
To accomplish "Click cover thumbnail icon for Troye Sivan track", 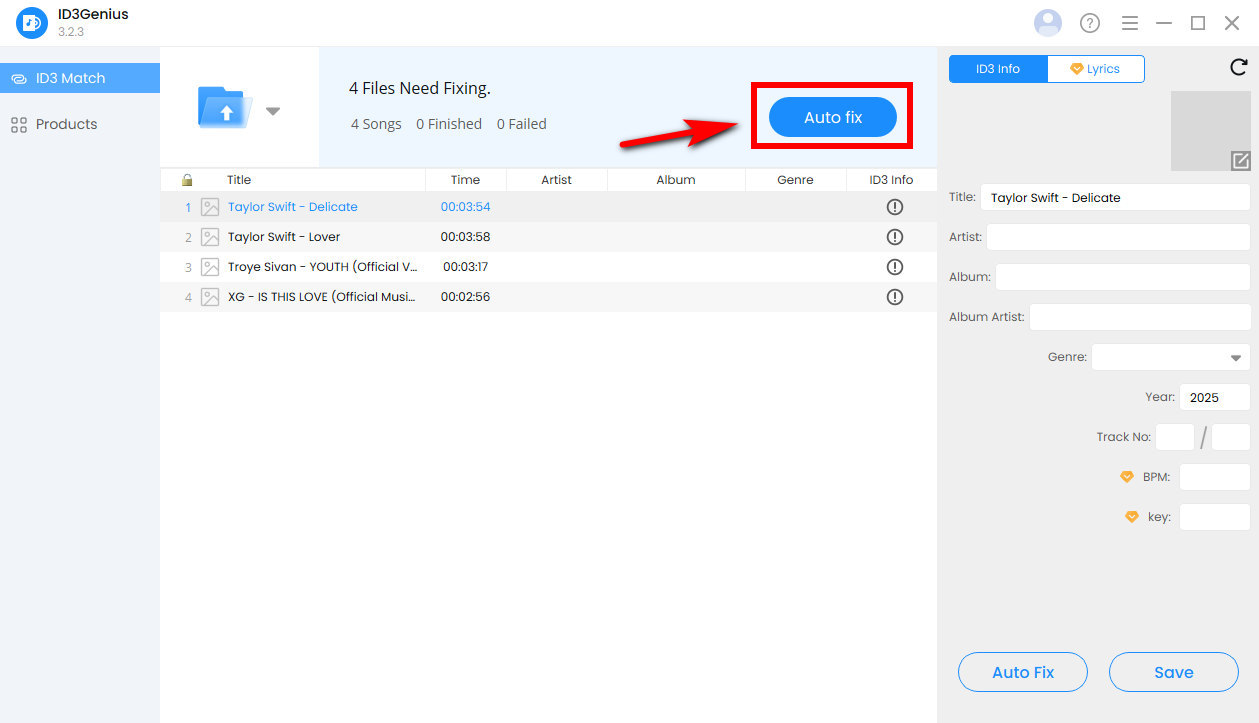I will click(x=210, y=267).
